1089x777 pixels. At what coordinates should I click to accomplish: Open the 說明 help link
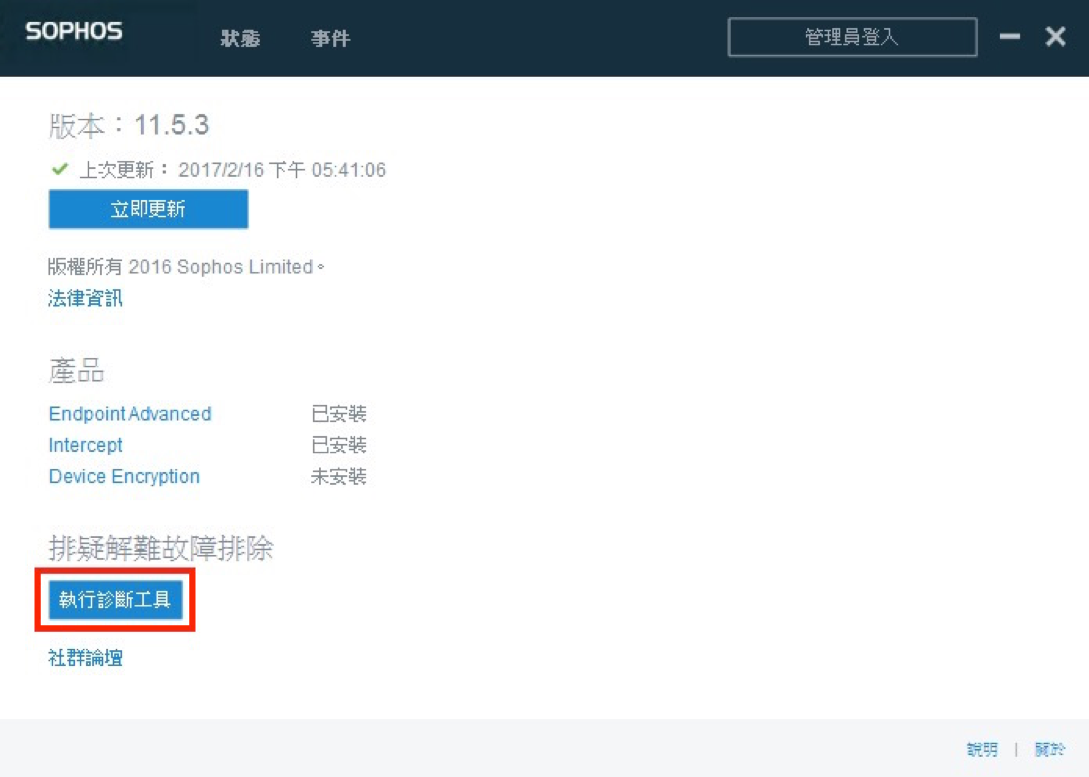(x=982, y=749)
